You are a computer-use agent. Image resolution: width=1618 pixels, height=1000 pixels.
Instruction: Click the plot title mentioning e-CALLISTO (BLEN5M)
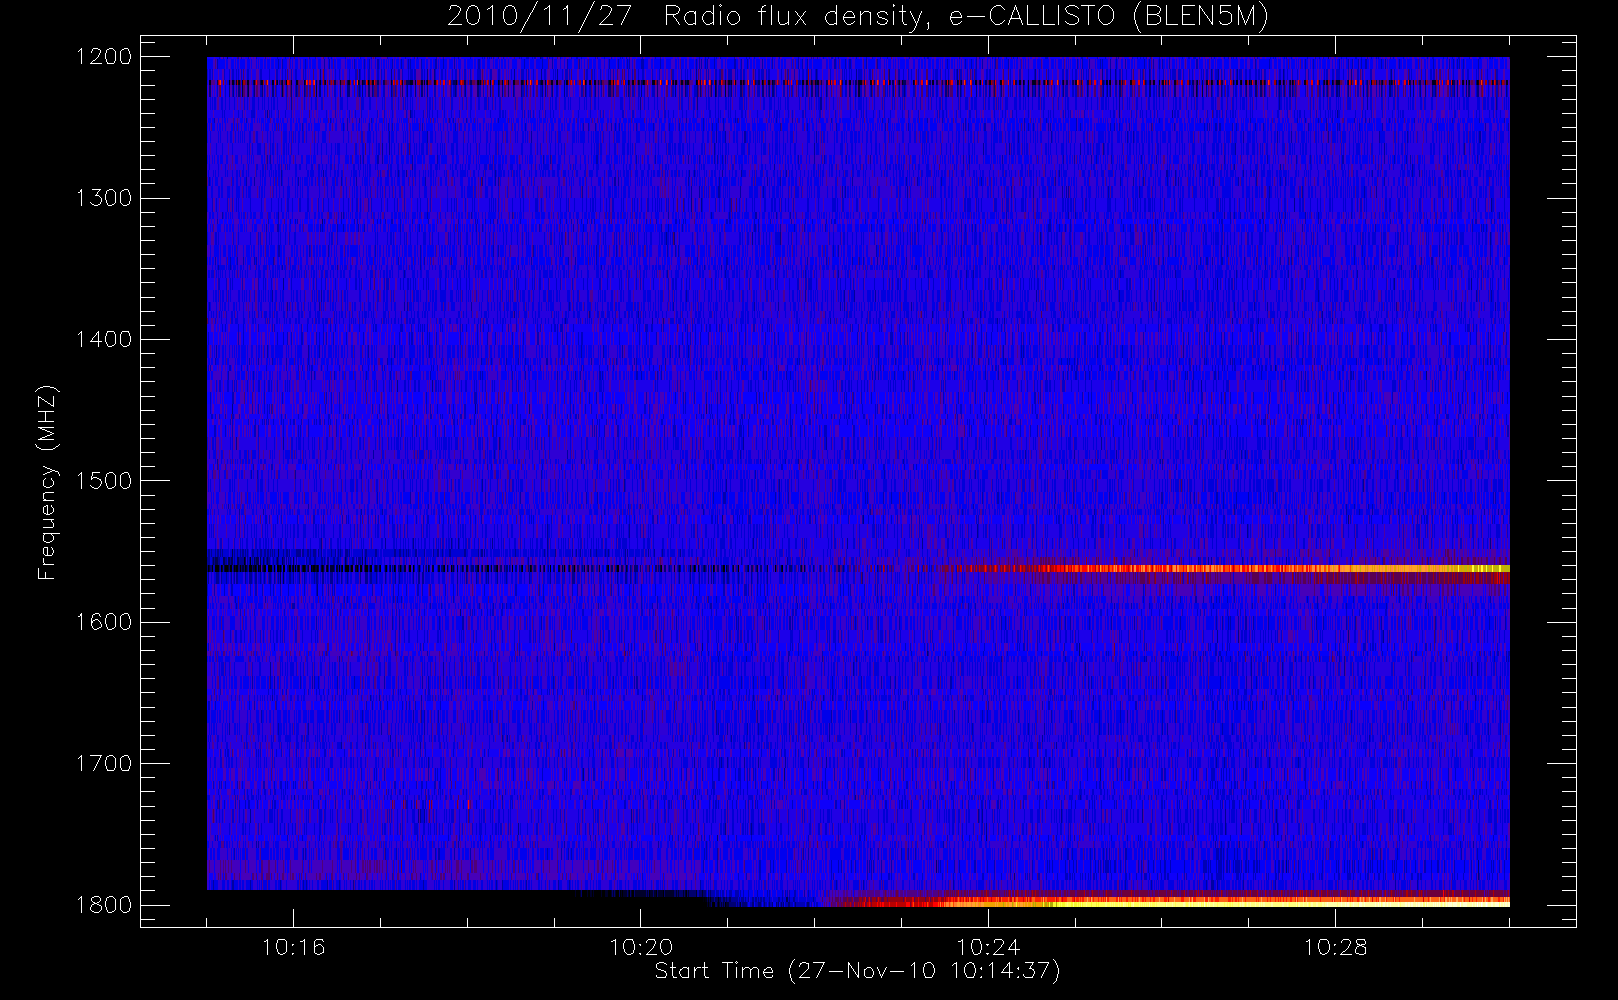(858, 17)
